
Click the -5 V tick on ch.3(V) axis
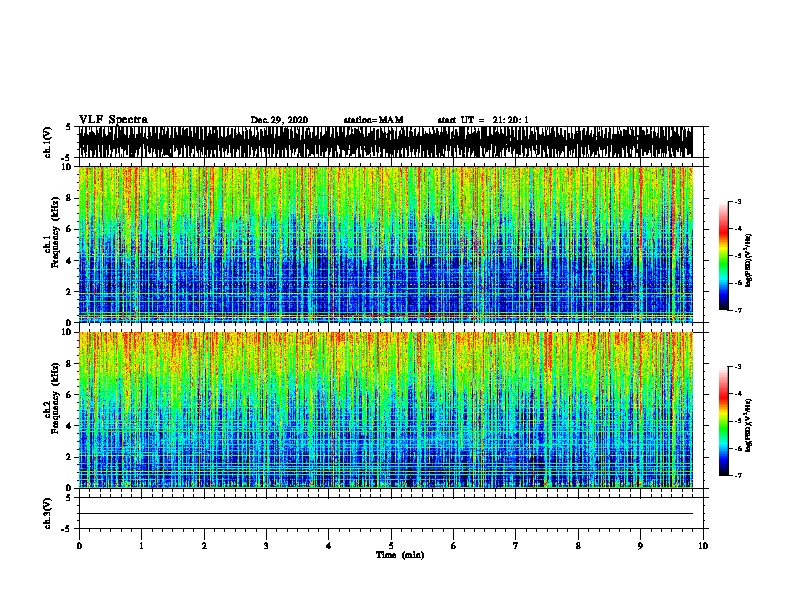tap(67, 529)
